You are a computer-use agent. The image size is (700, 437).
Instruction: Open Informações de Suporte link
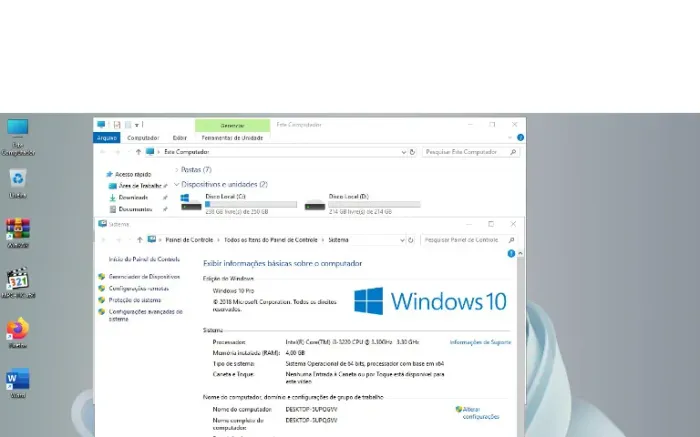click(x=480, y=342)
